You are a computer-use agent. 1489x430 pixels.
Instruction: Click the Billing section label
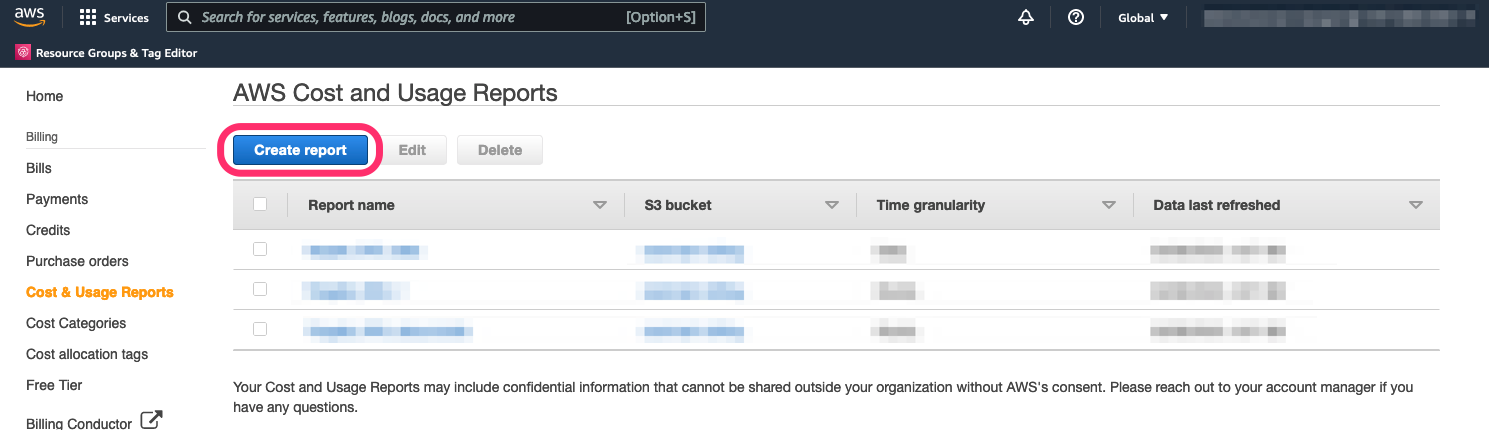click(x=42, y=137)
